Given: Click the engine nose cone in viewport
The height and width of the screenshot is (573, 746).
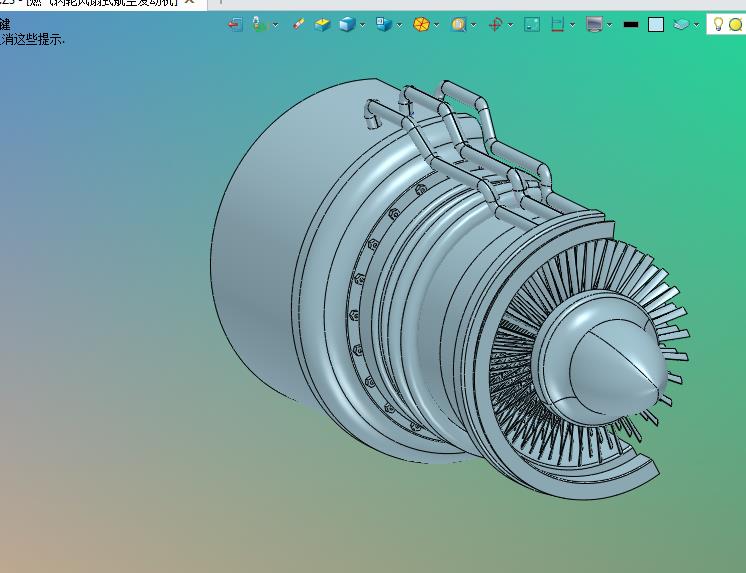Looking at the screenshot, I should tap(617, 365).
